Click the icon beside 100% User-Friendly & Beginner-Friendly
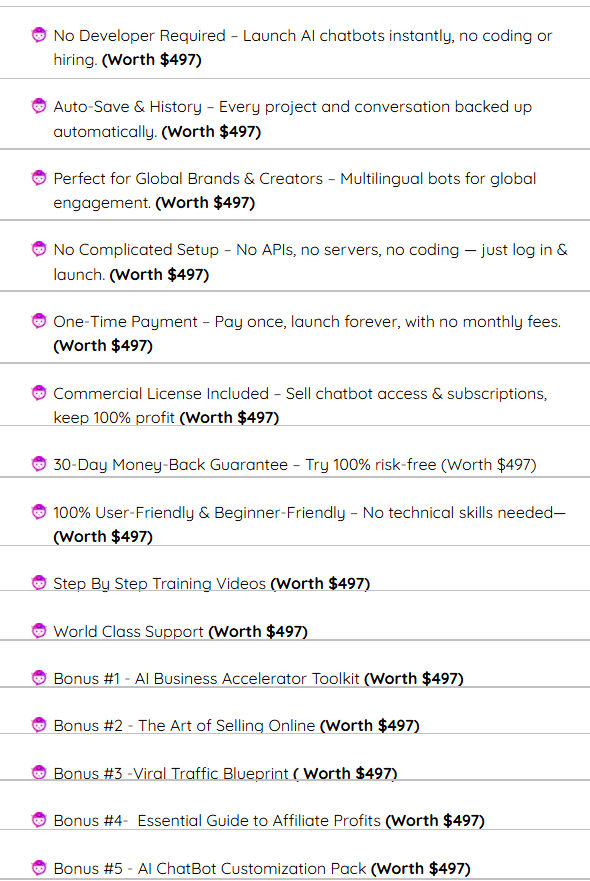This screenshot has height=881, width=590. point(39,512)
